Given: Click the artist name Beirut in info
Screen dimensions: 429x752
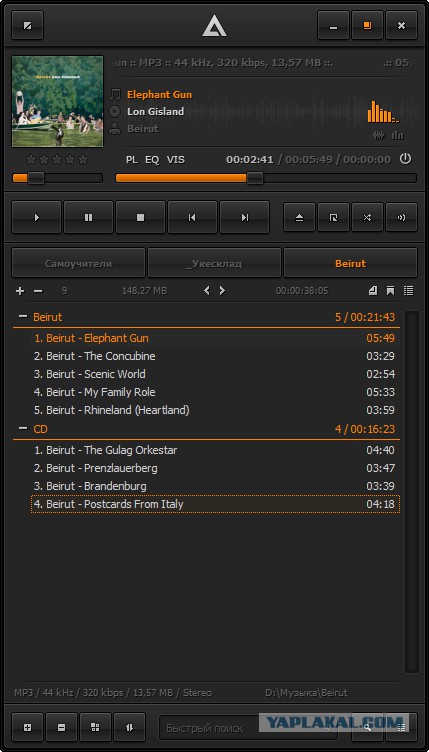Looking at the screenshot, I should click(x=143, y=129).
